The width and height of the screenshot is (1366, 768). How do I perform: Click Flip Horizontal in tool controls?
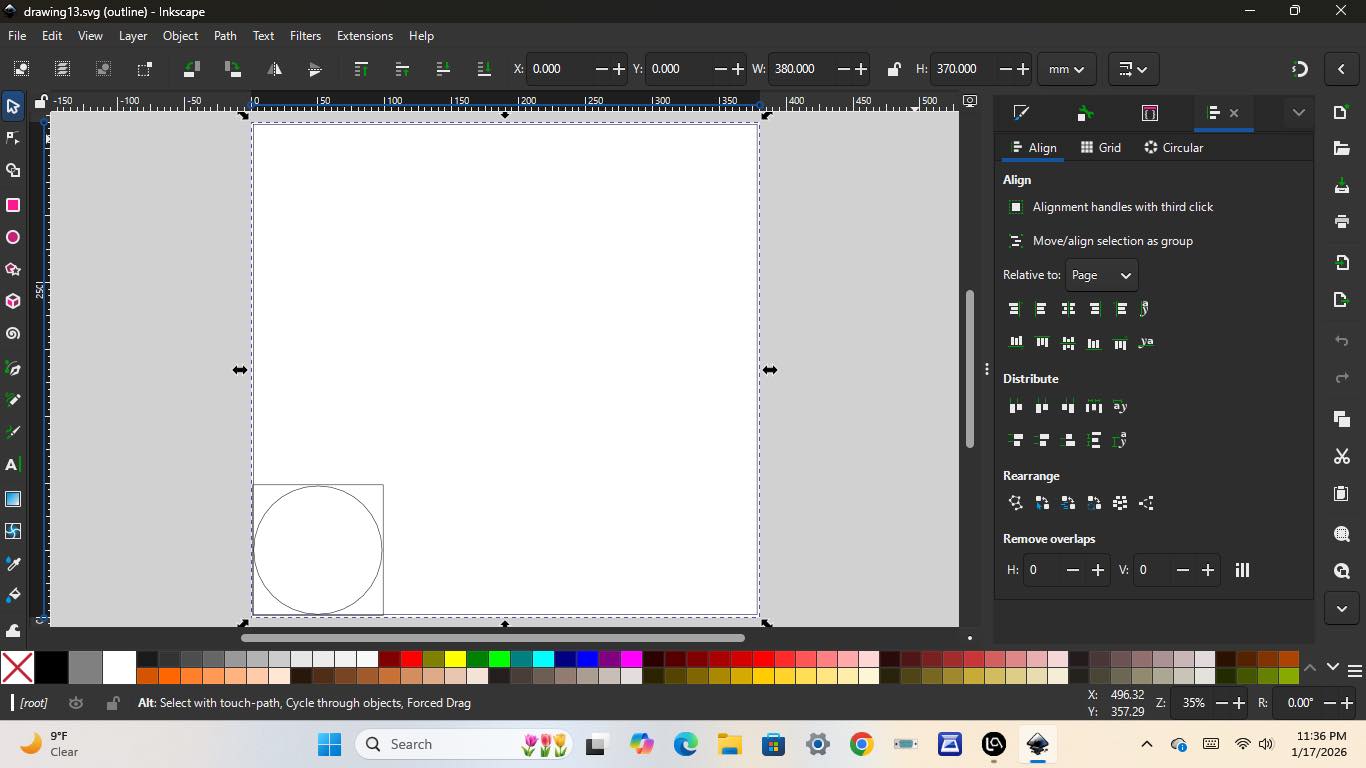click(274, 69)
